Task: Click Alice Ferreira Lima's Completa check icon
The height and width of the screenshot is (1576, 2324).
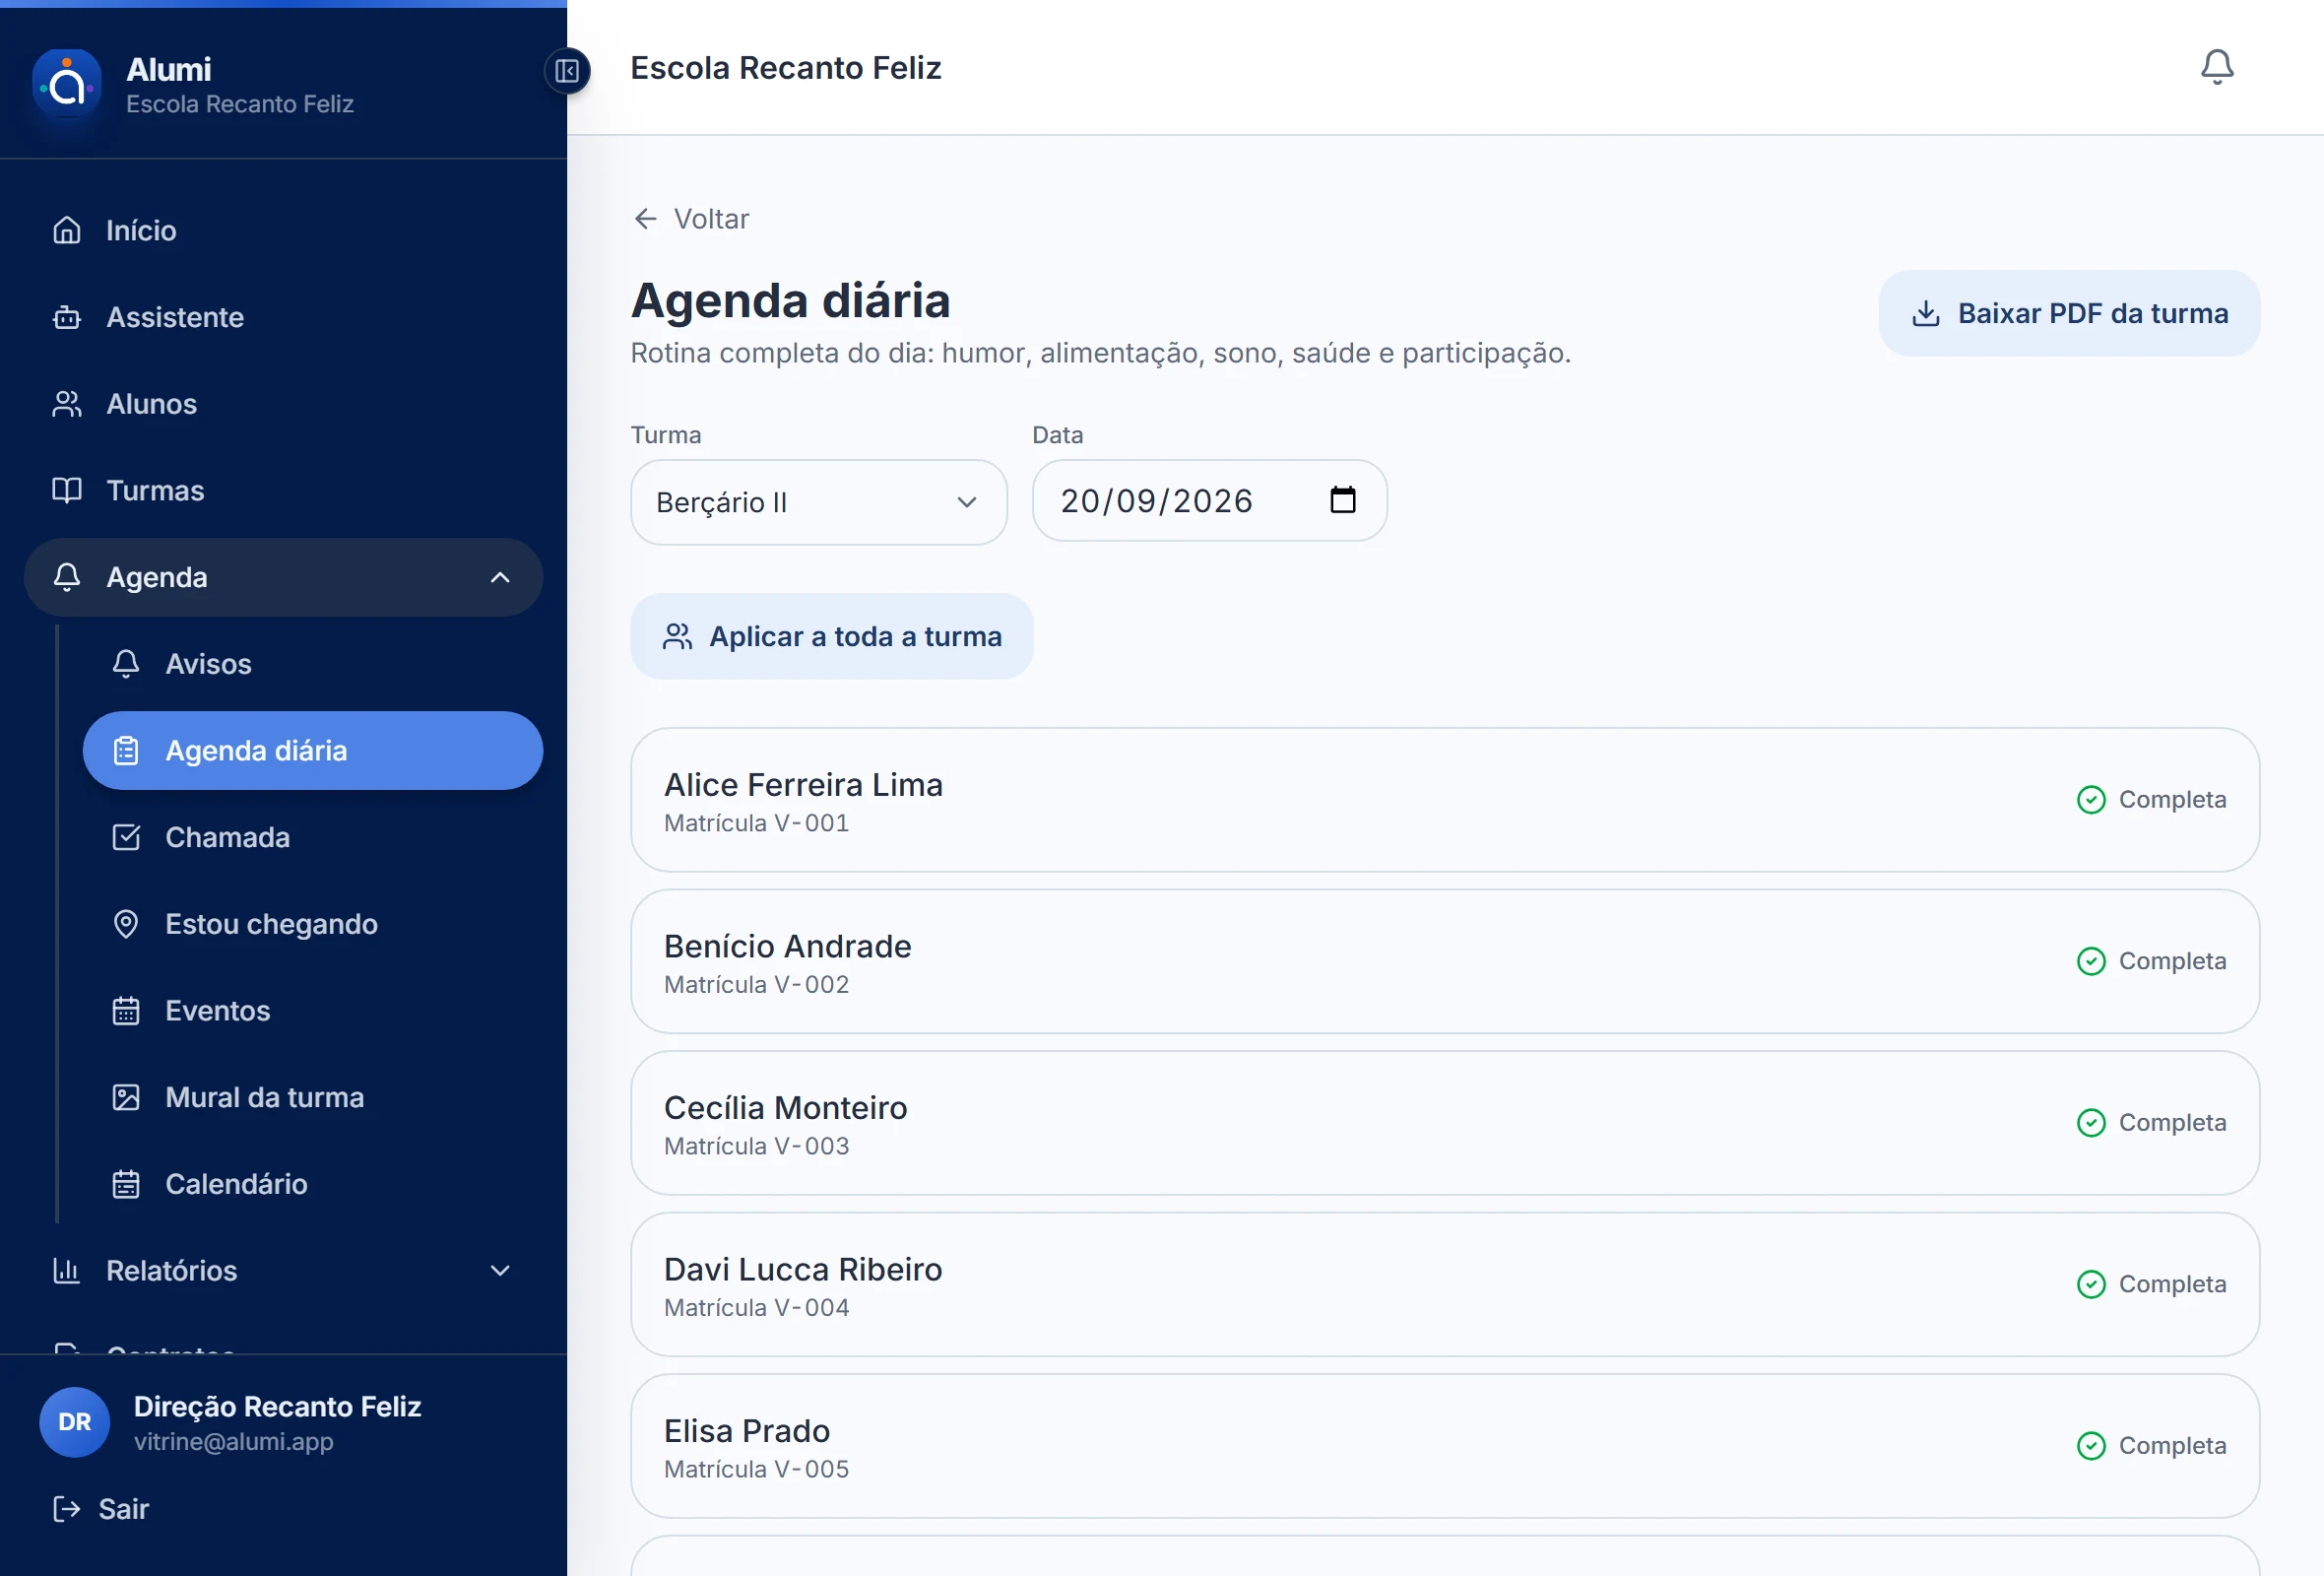Action: point(2091,800)
